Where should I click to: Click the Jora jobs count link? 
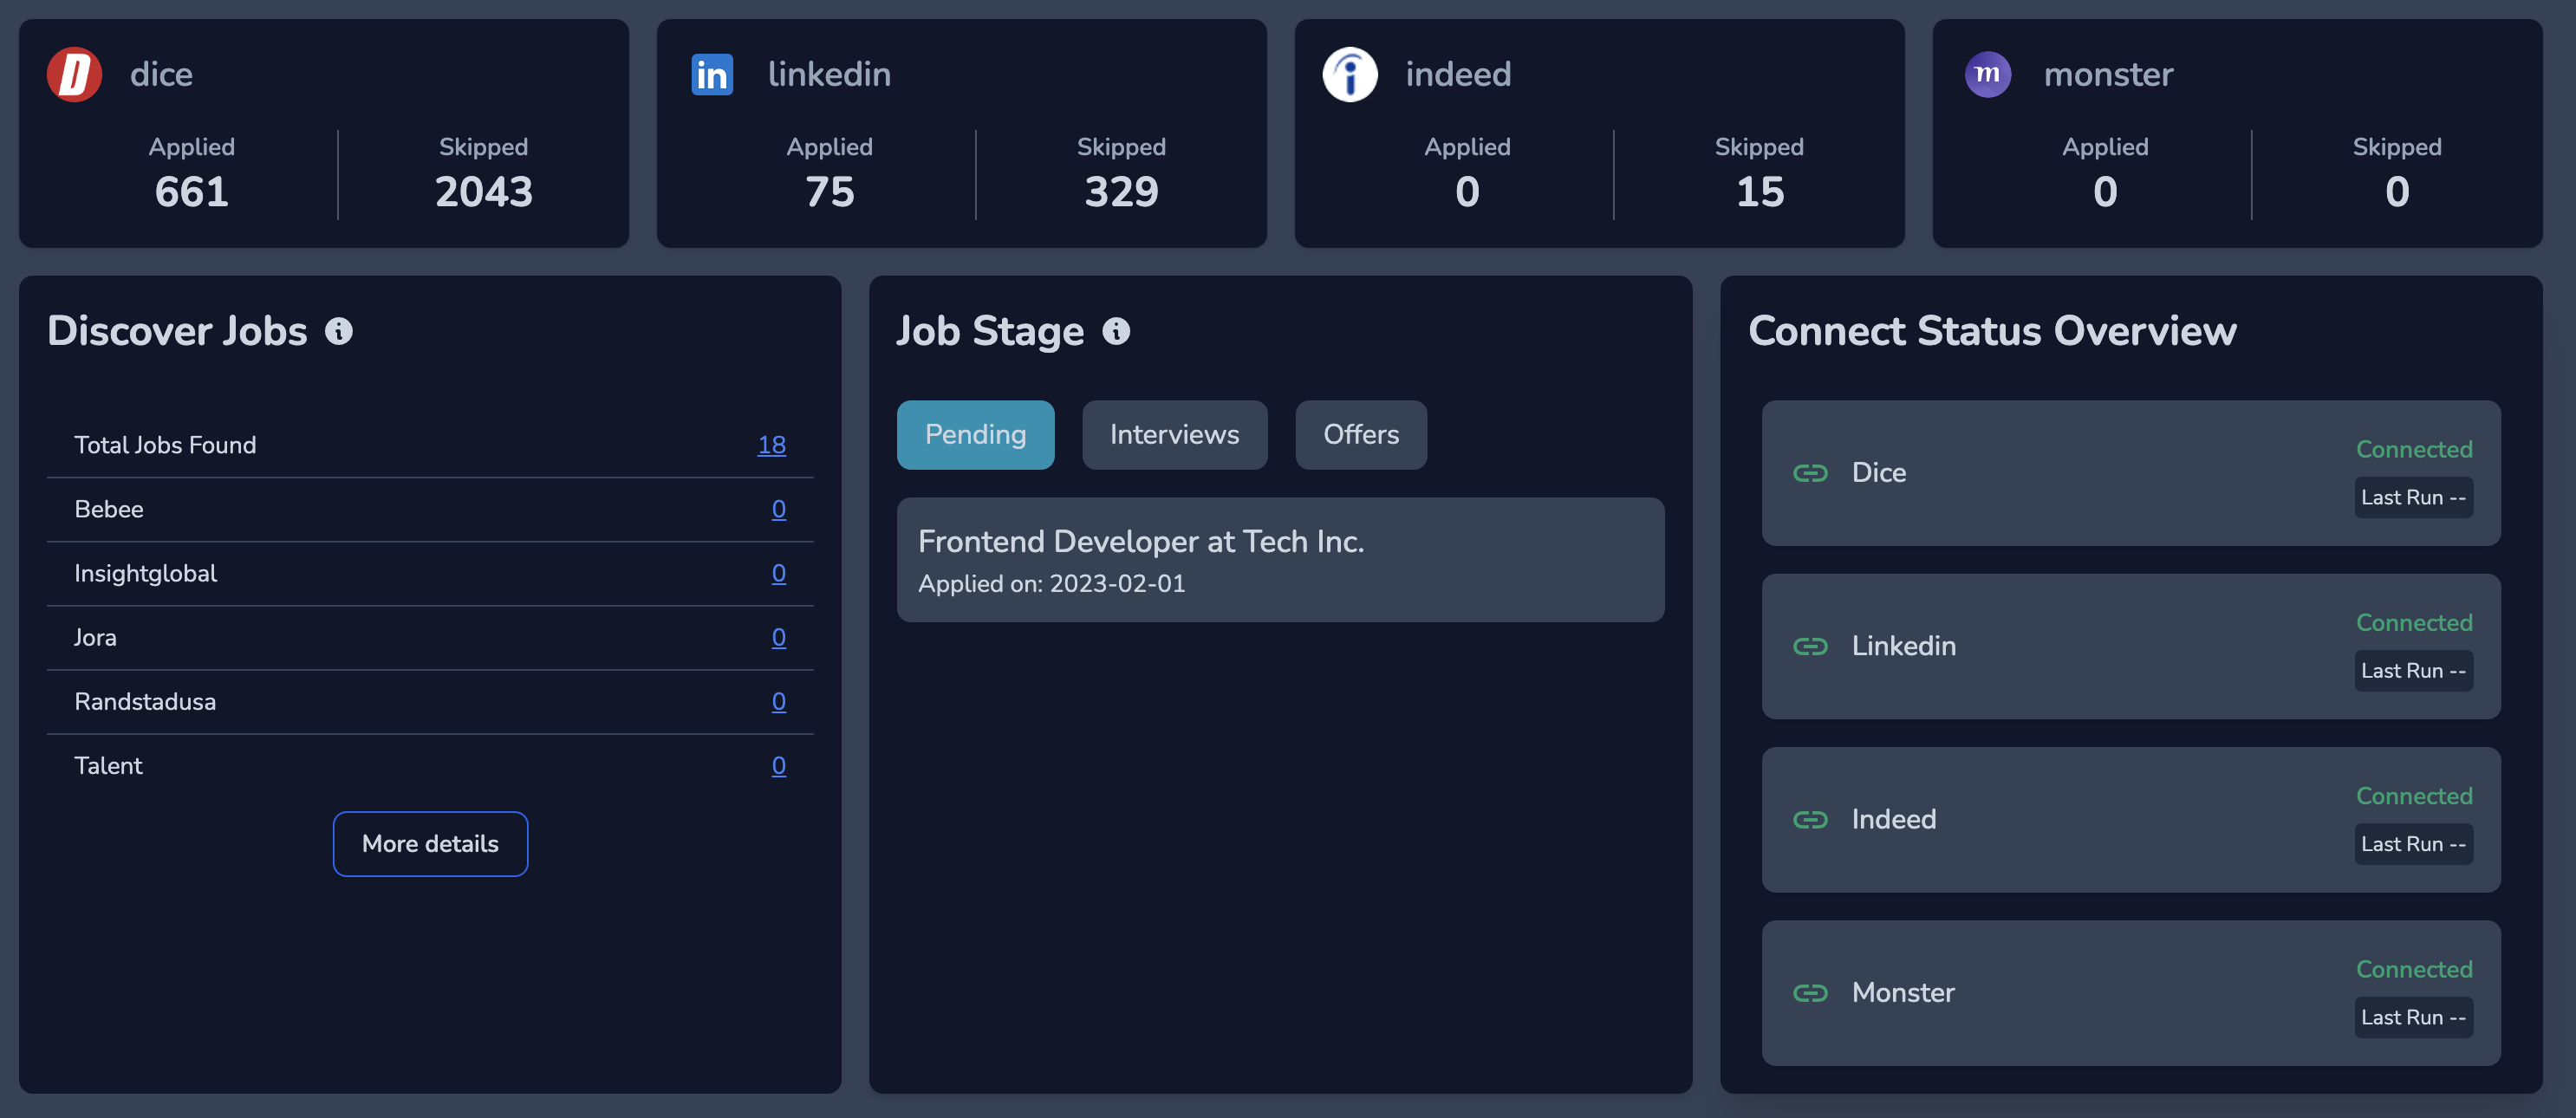tap(778, 637)
